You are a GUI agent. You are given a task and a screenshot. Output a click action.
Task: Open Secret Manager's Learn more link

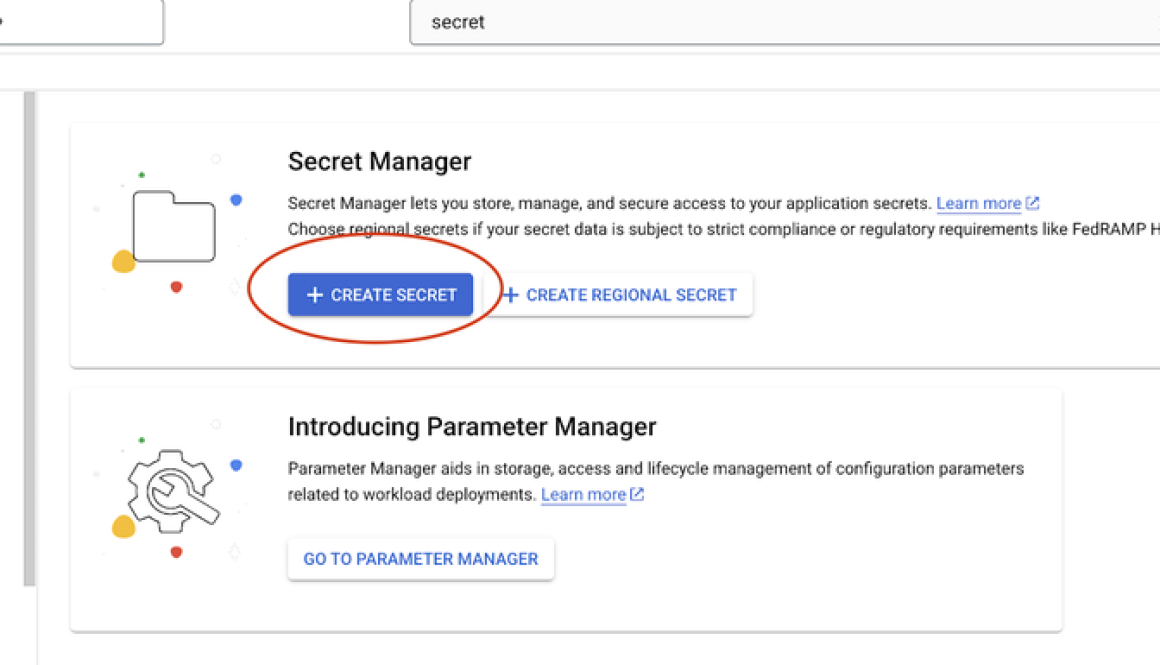(978, 202)
